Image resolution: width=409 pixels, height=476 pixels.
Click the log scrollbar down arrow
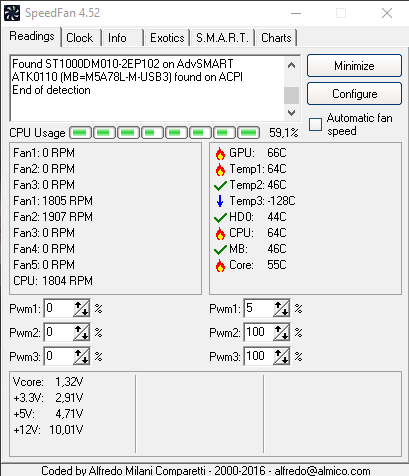tap(291, 113)
